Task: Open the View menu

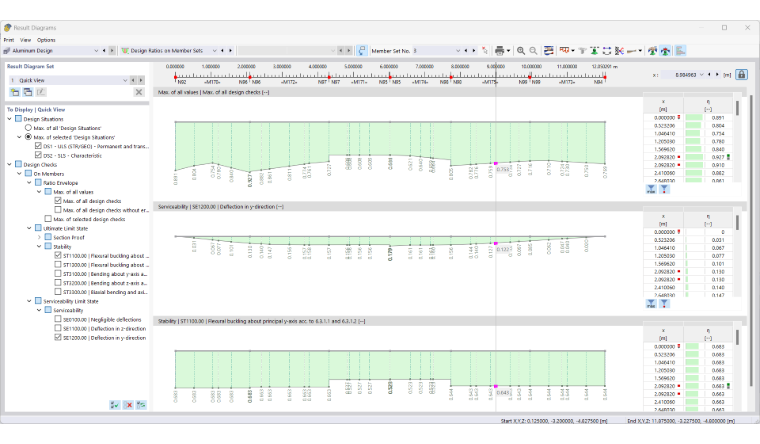Action: (25, 40)
